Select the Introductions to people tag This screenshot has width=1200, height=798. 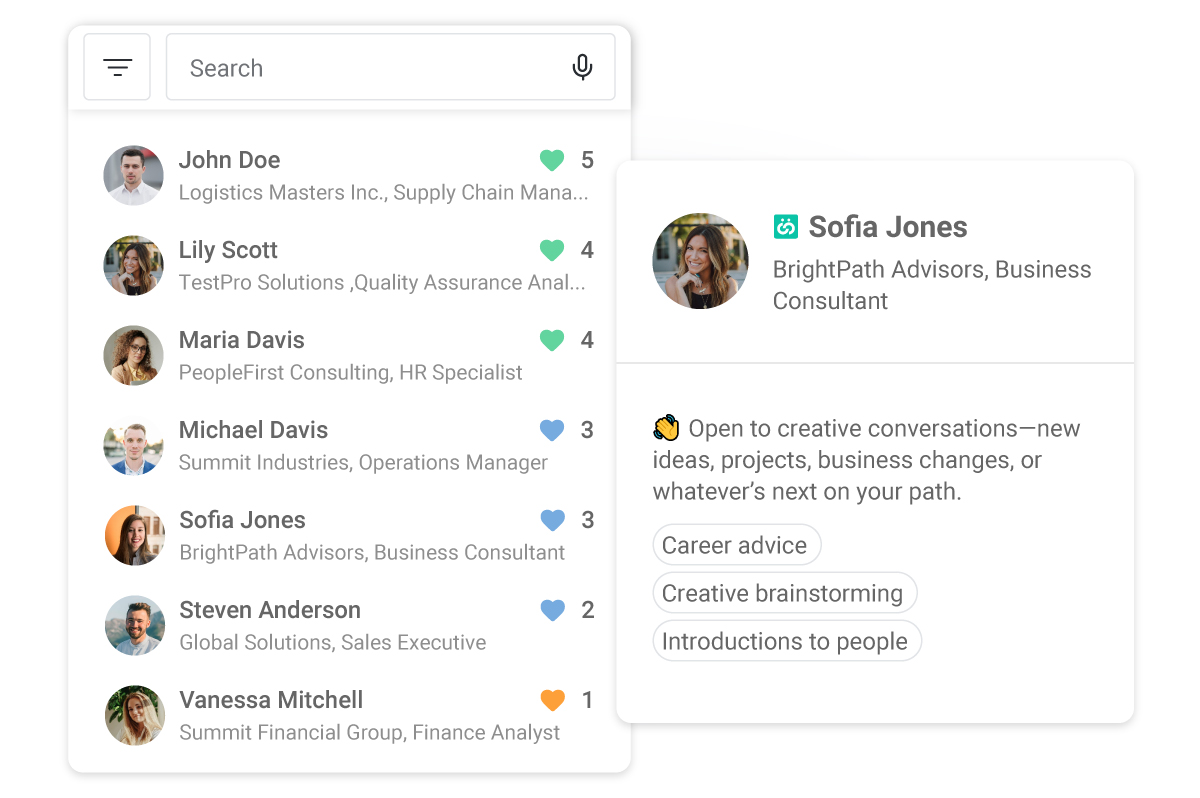tap(786, 641)
